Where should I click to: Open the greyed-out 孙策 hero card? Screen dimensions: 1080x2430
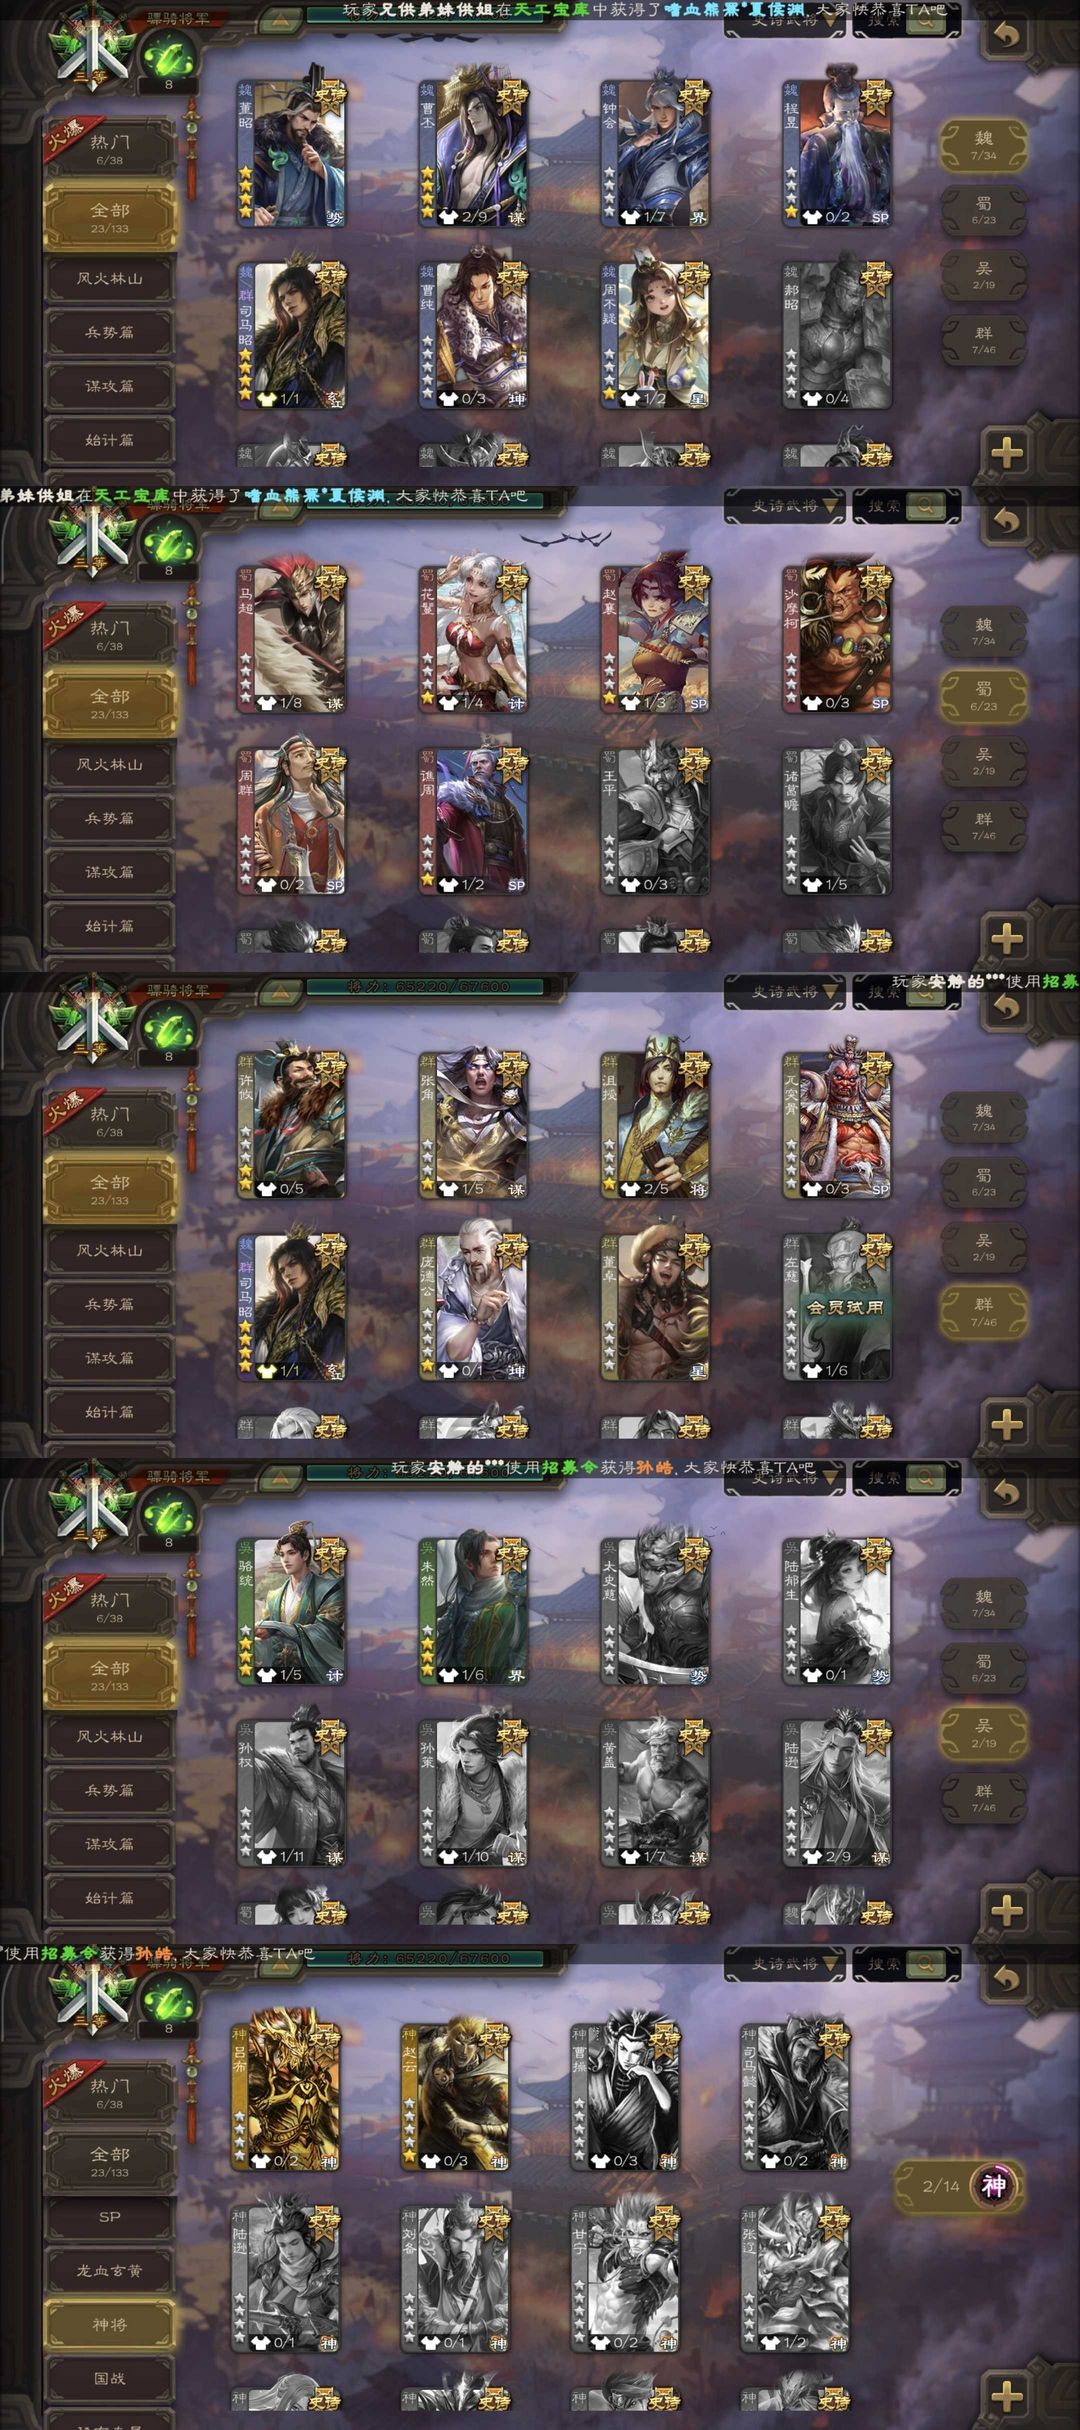(473, 1793)
